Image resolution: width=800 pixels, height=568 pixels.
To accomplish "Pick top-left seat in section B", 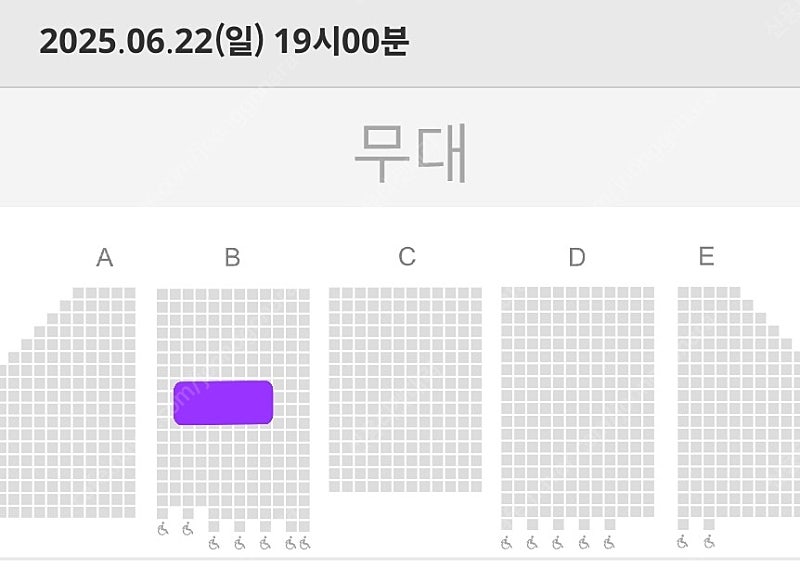I will pyautogui.click(x=162, y=294).
